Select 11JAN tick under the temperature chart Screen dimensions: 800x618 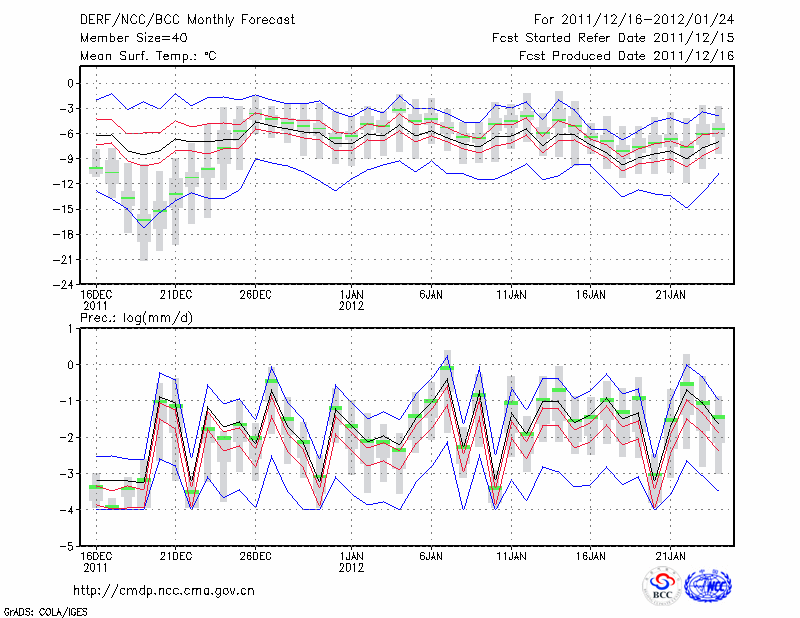pos(510,294)
